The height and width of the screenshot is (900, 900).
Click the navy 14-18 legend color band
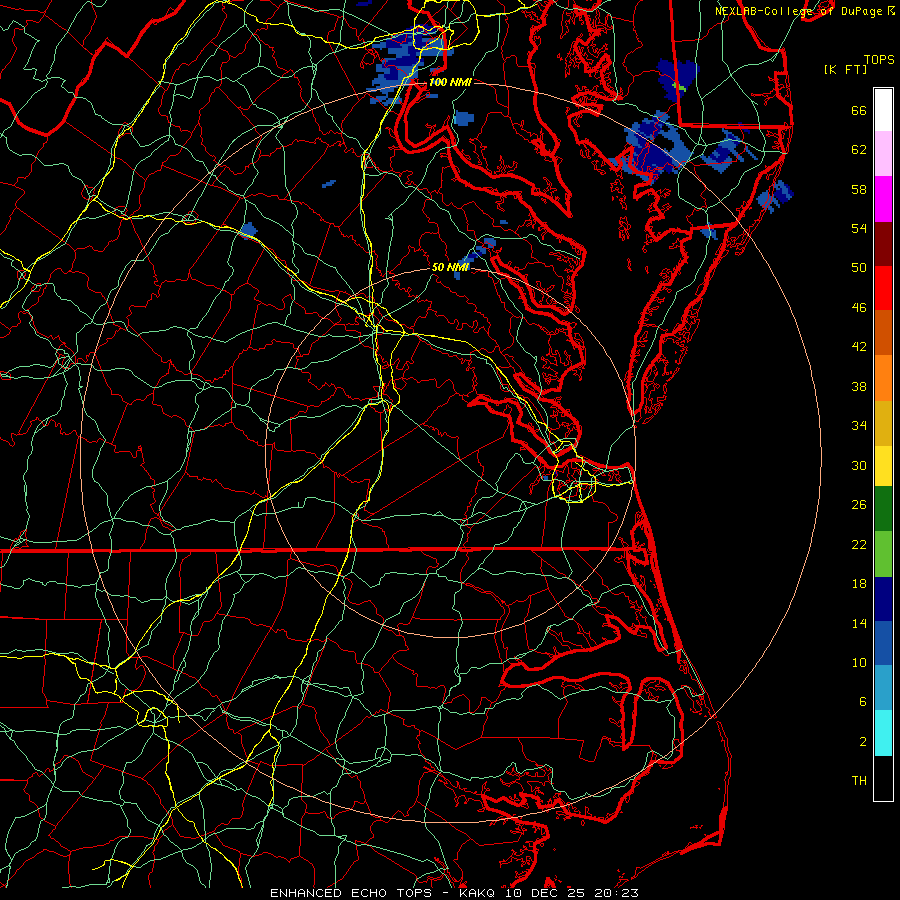[883, 599]
